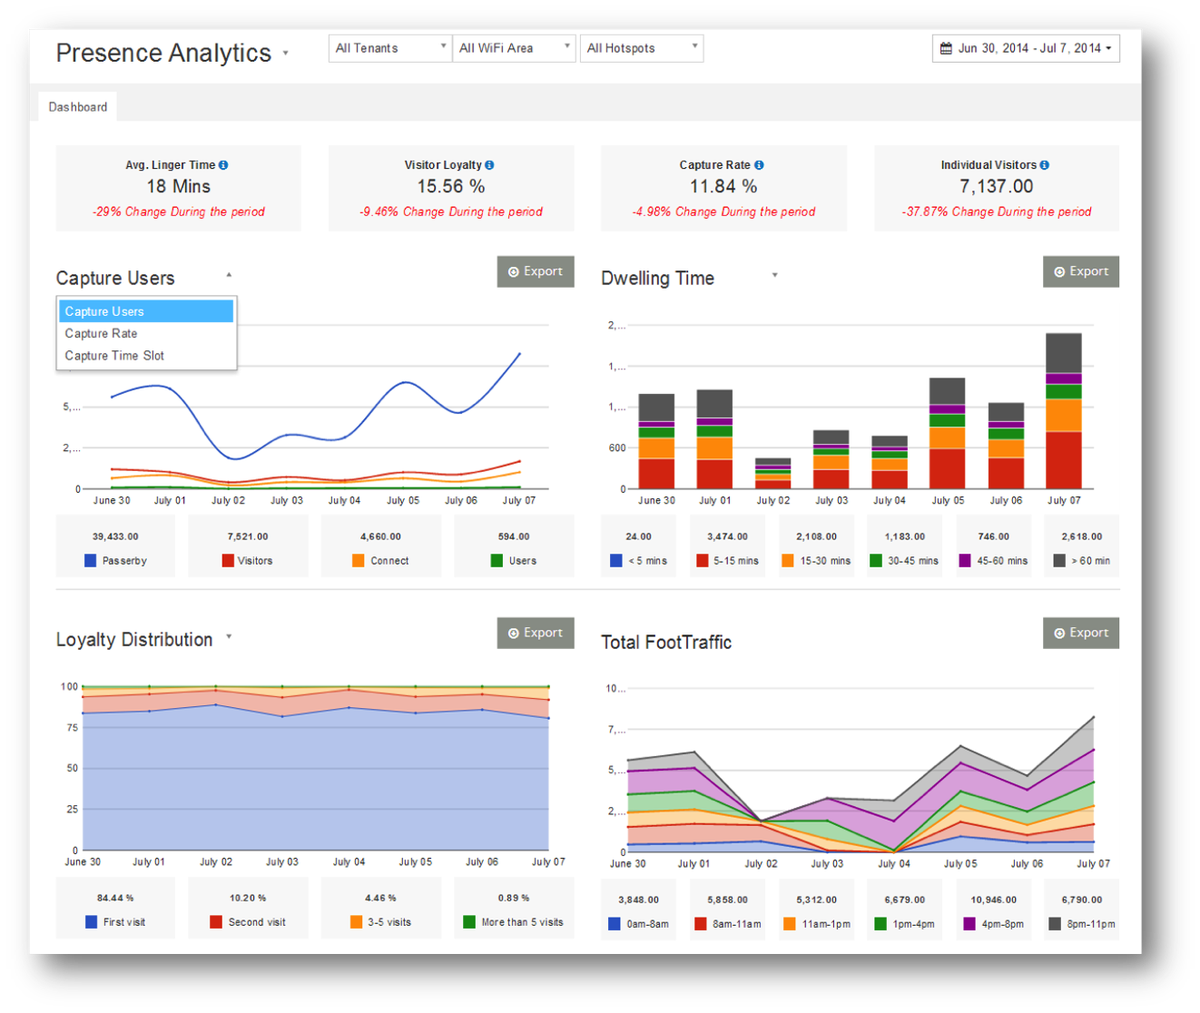
Task: Click the -4.98% Change During the period text
Action: [724, 212]
